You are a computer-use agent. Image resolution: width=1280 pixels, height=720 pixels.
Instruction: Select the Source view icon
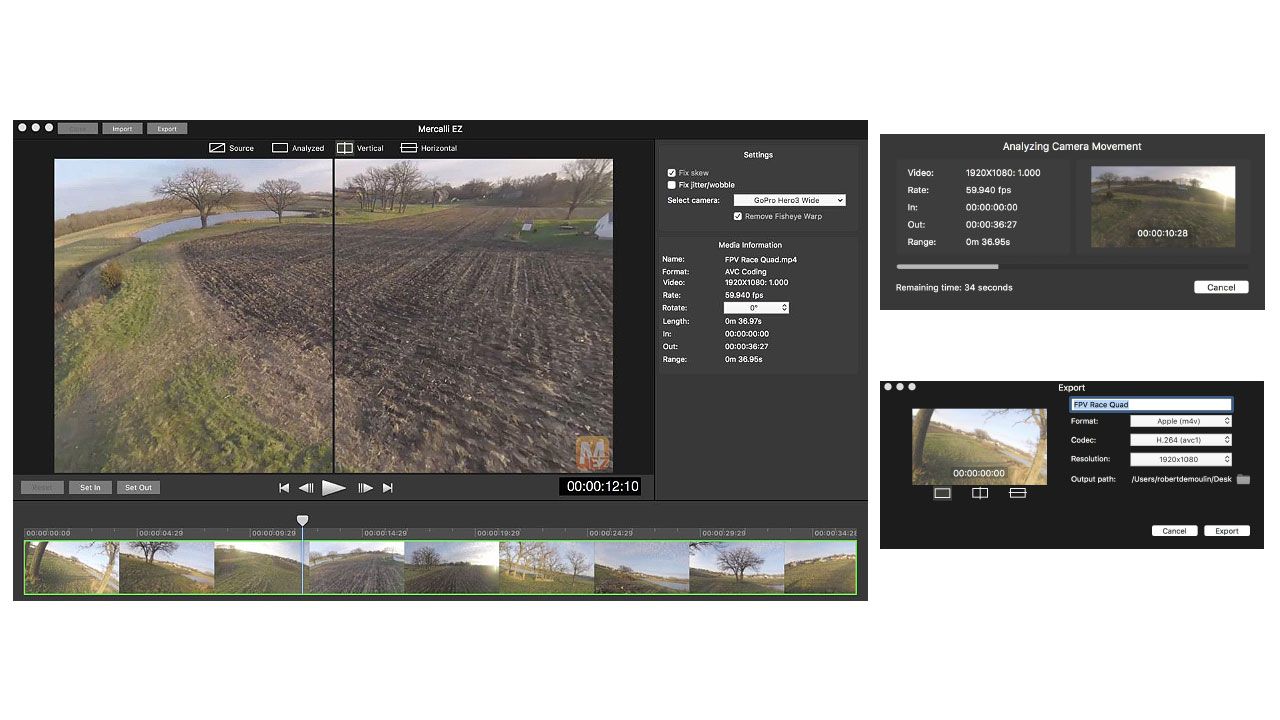click(217, 148)
